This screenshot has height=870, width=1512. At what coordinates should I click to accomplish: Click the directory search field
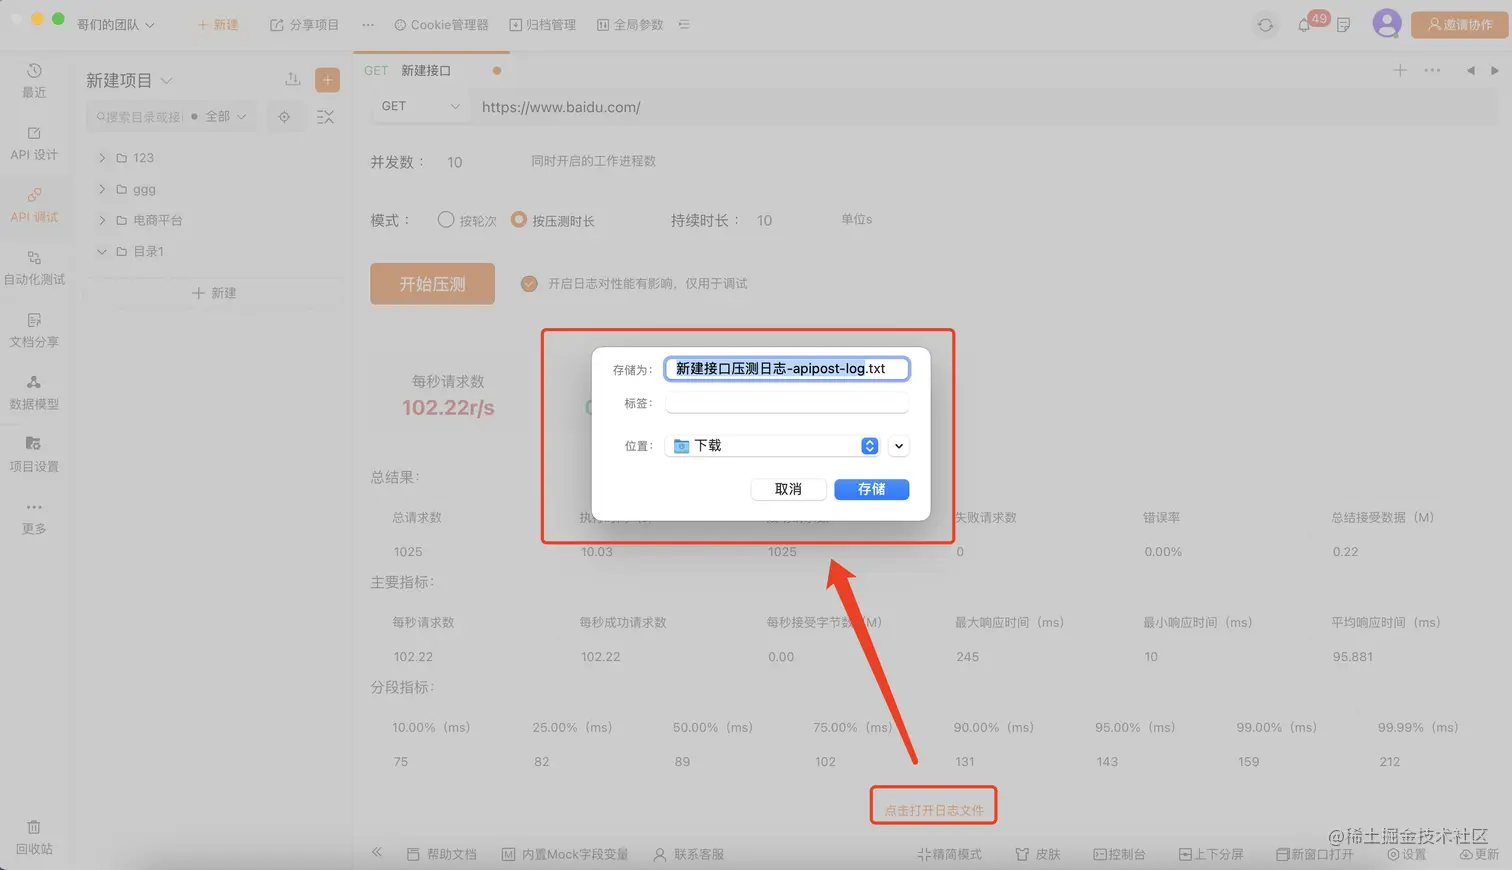[140, 117]
